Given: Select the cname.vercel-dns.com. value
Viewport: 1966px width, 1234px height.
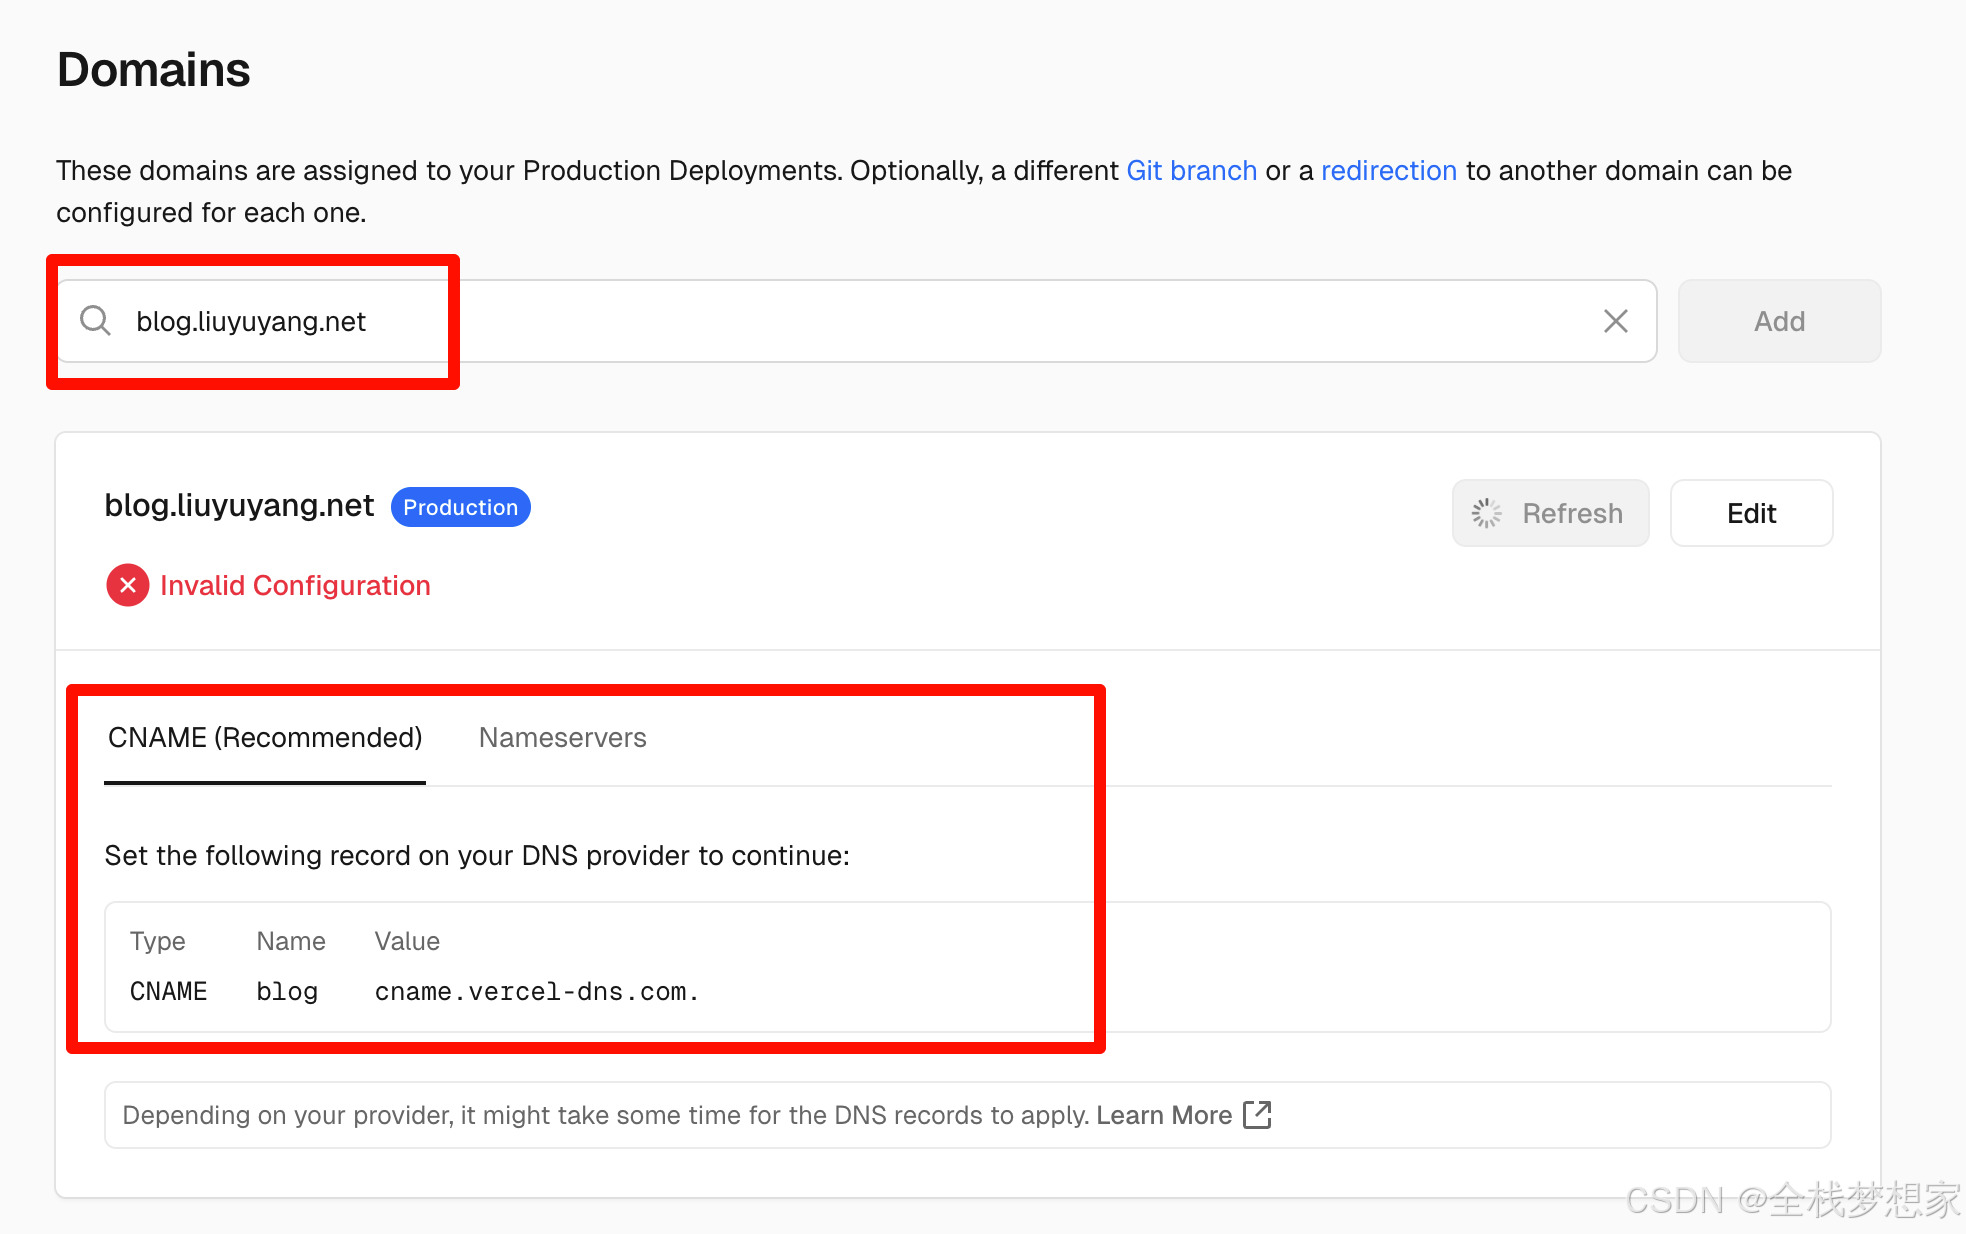Looking at the screenshot, I should click(x=536, y=991).
